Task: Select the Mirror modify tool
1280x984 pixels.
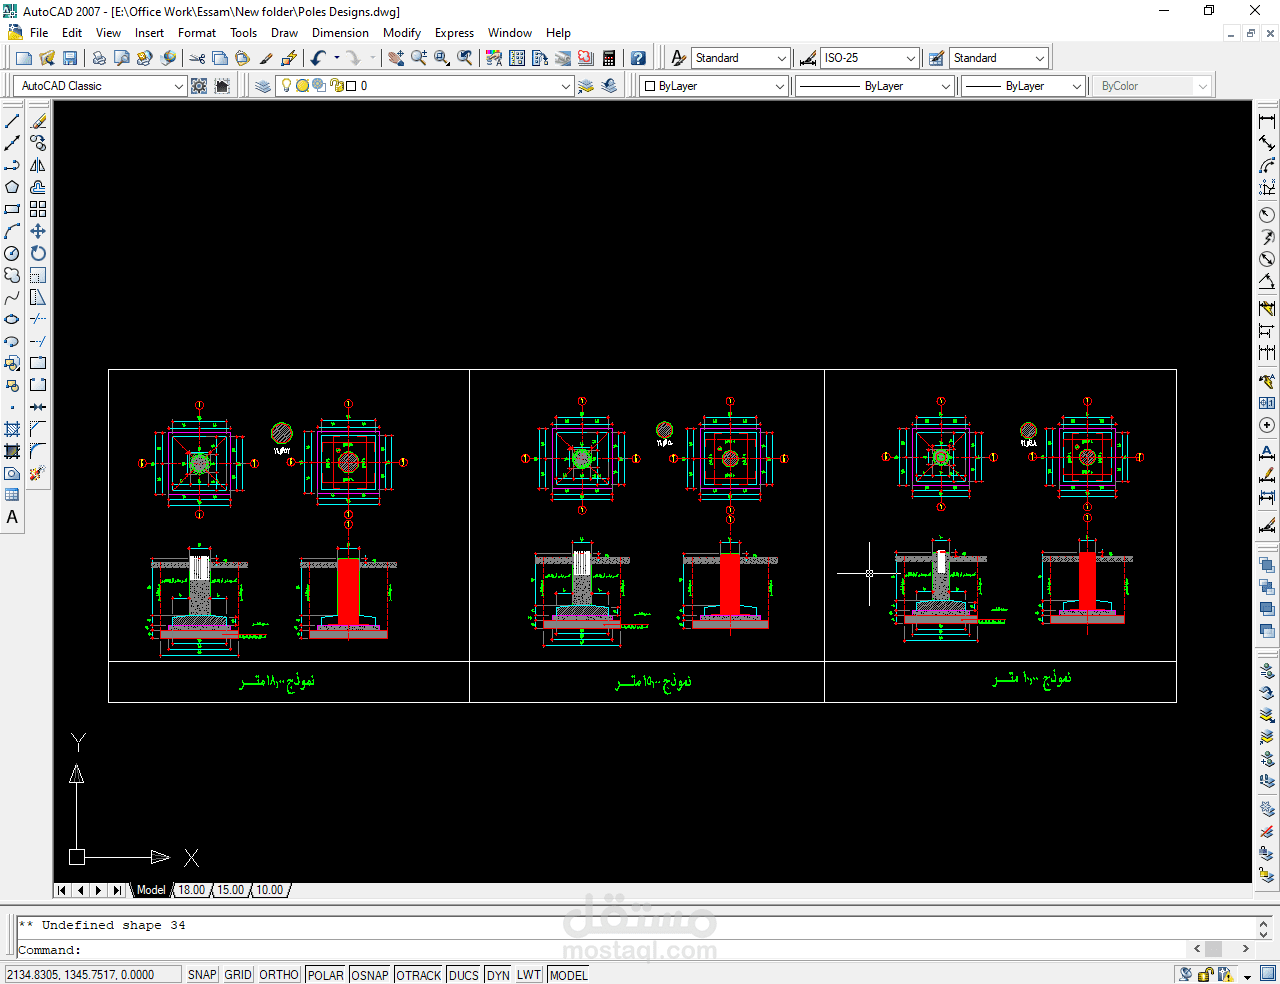Action: [38, 165]
